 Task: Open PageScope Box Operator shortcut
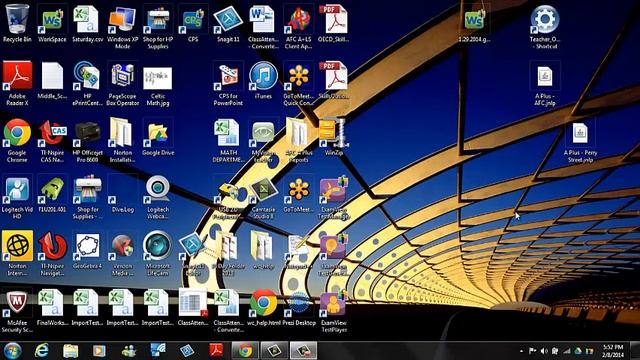pyautogui.click(x=122, y=84)
